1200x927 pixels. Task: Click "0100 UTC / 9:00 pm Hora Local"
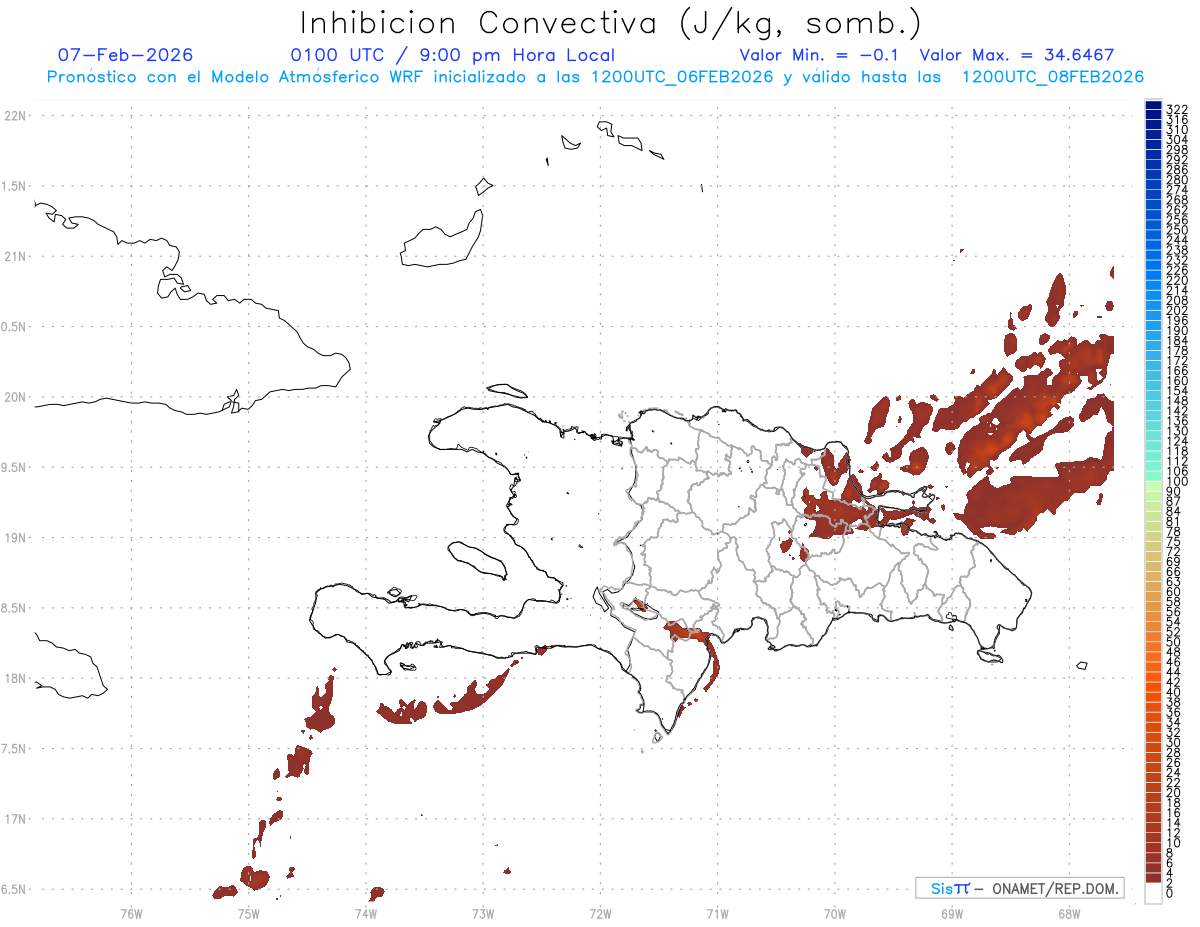point(452,55)
